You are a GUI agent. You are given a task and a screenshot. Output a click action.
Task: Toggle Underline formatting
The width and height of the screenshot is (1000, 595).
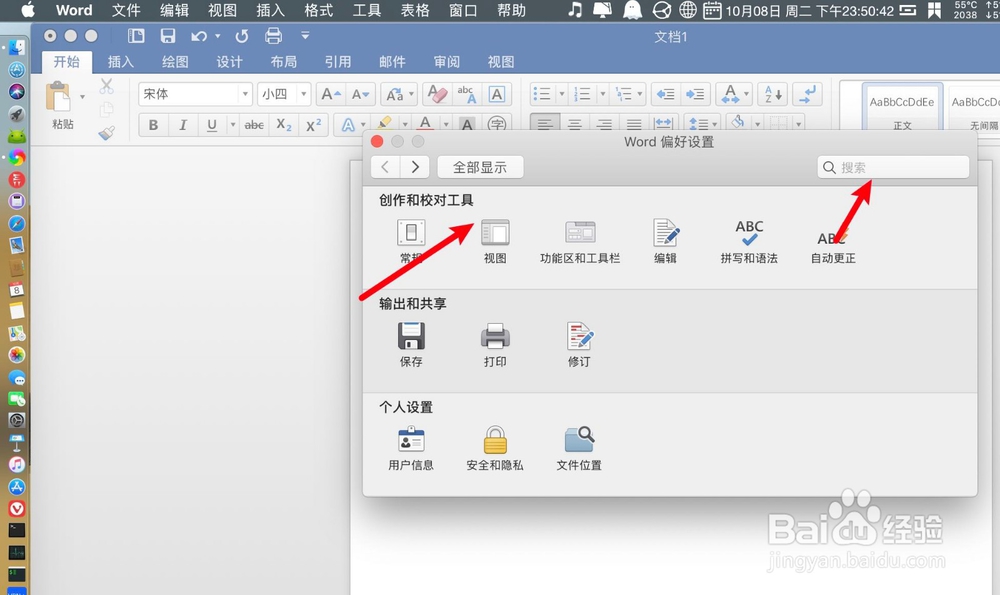coord(212,125)
